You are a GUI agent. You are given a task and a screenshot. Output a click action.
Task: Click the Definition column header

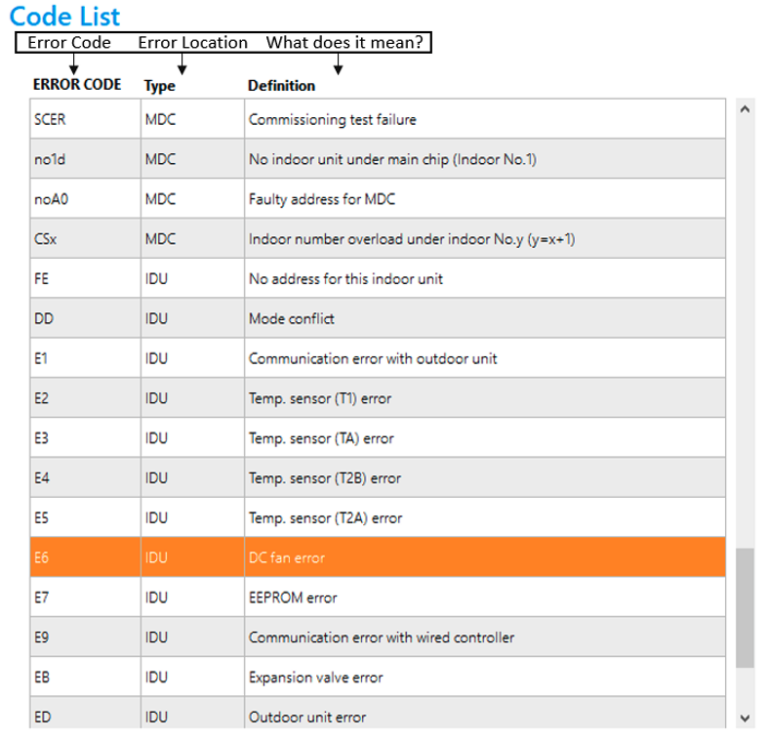pos(281,86)
